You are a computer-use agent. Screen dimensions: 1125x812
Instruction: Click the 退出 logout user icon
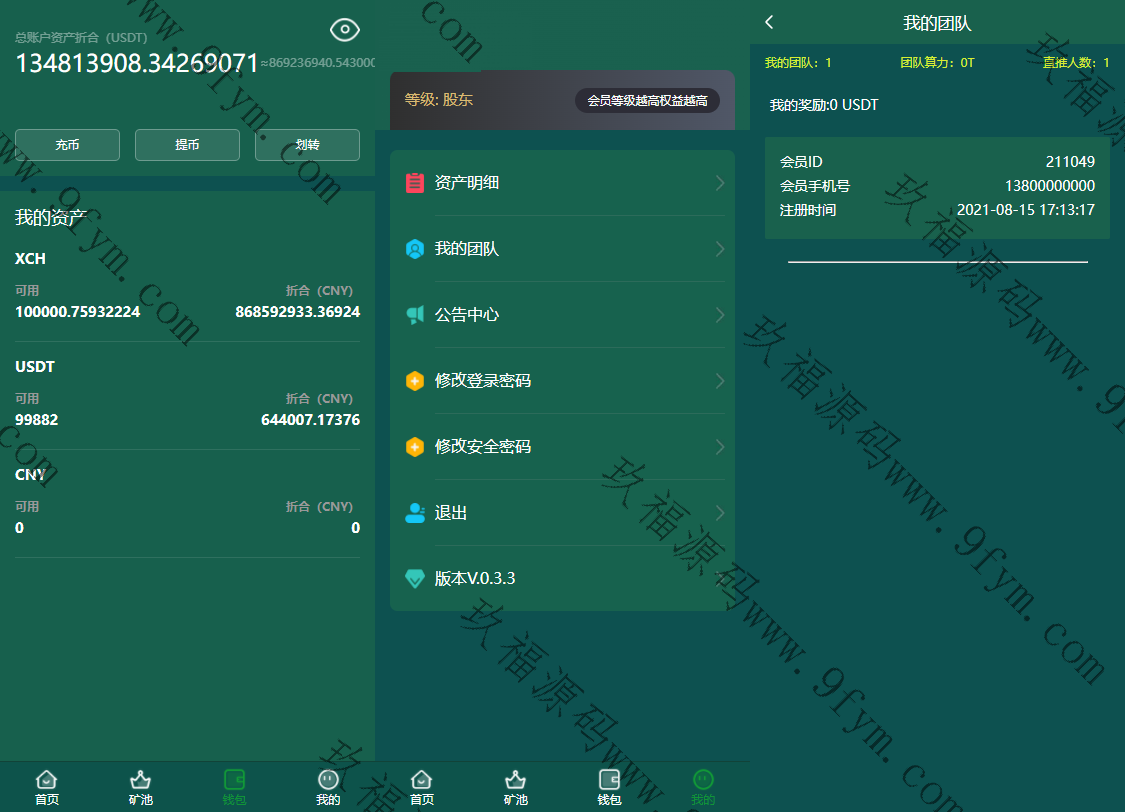click(415, 513)
